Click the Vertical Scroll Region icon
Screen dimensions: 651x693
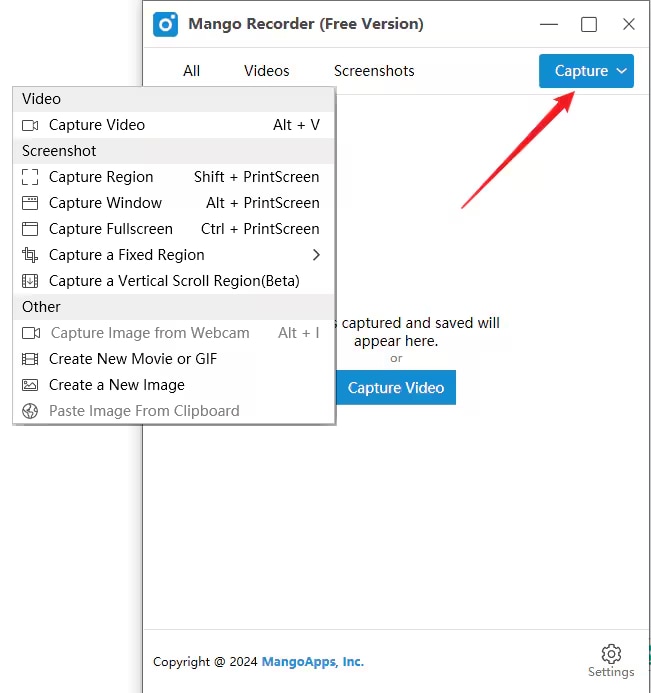(30, 281)
